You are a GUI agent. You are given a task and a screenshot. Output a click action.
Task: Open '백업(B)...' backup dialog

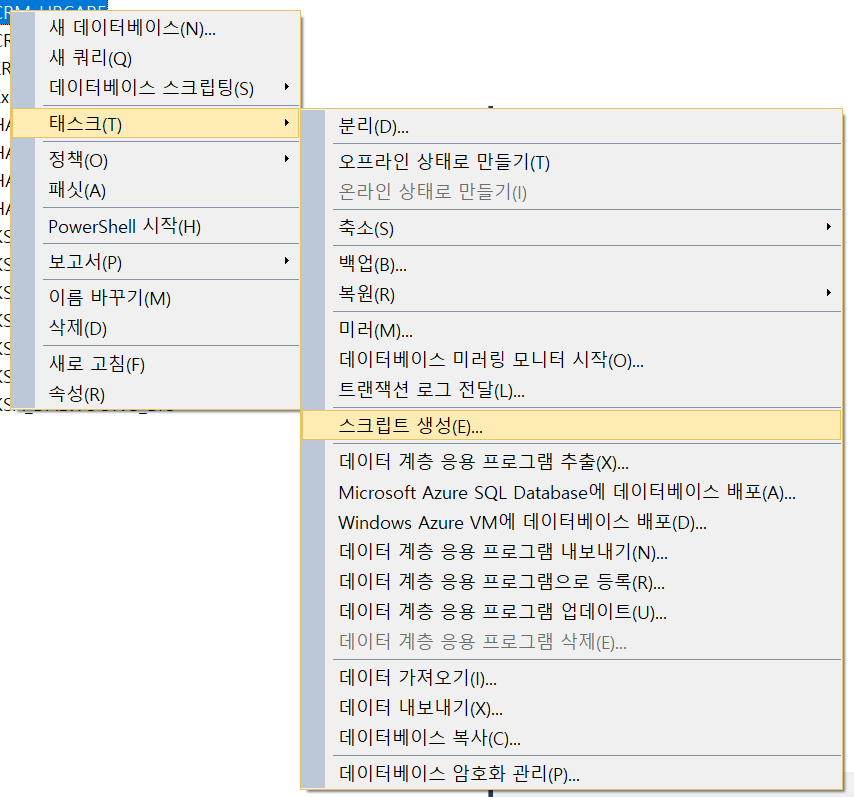pos(372,264)
